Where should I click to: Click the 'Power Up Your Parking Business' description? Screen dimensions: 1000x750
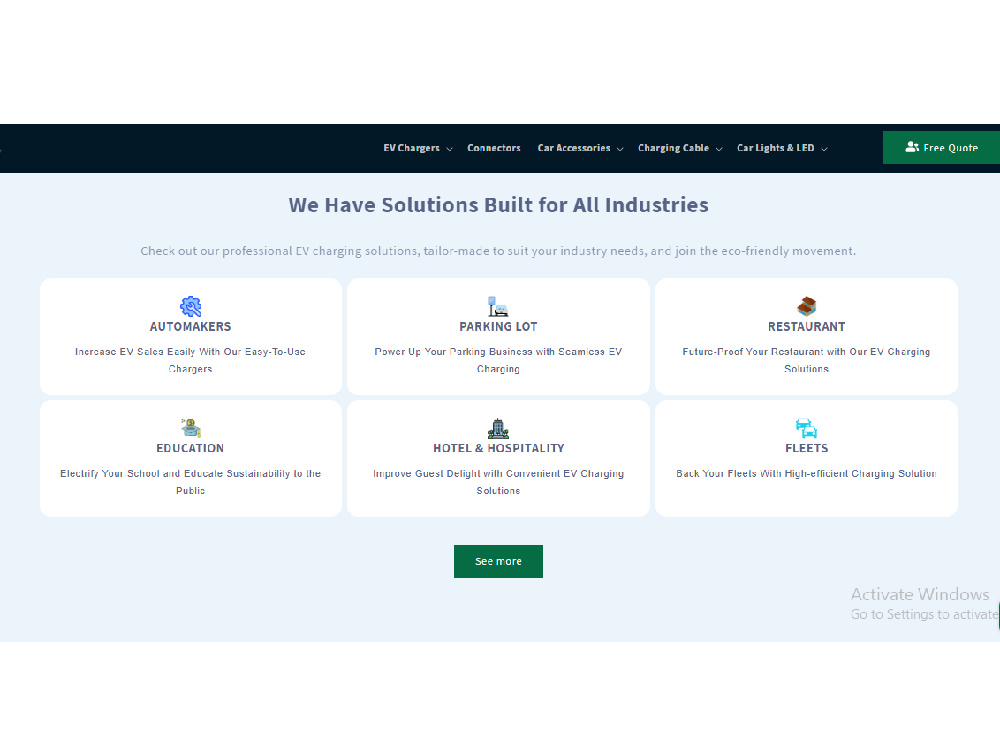click(498, 360)
